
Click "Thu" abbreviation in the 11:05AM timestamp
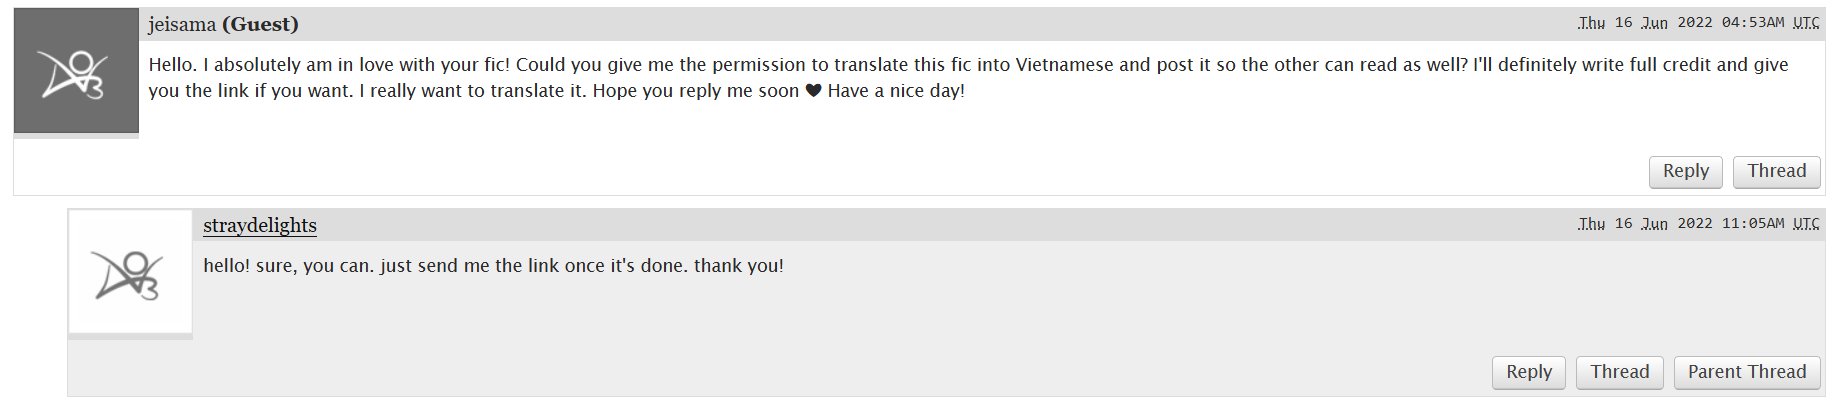pyautogui.click(x=1591, y=224)
